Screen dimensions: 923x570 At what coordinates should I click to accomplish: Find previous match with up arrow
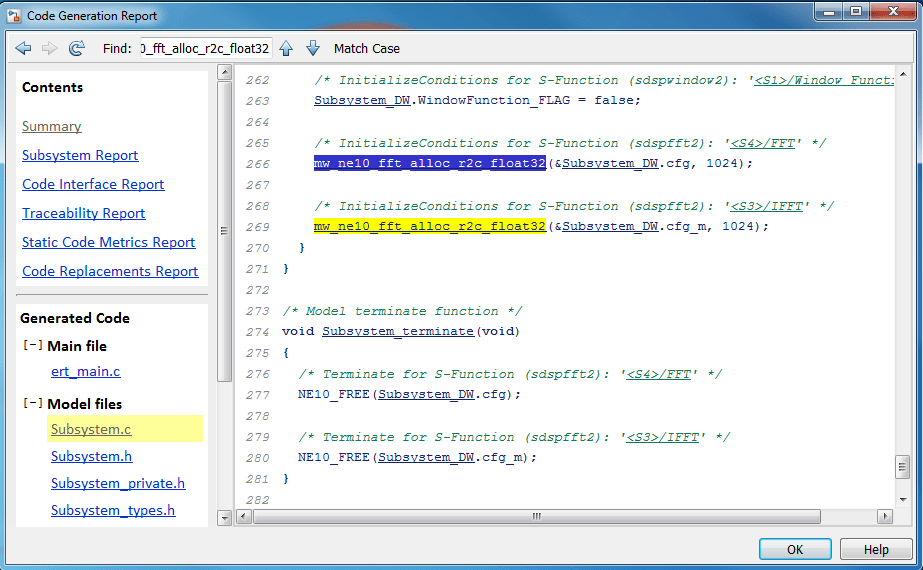pos(286,48)
